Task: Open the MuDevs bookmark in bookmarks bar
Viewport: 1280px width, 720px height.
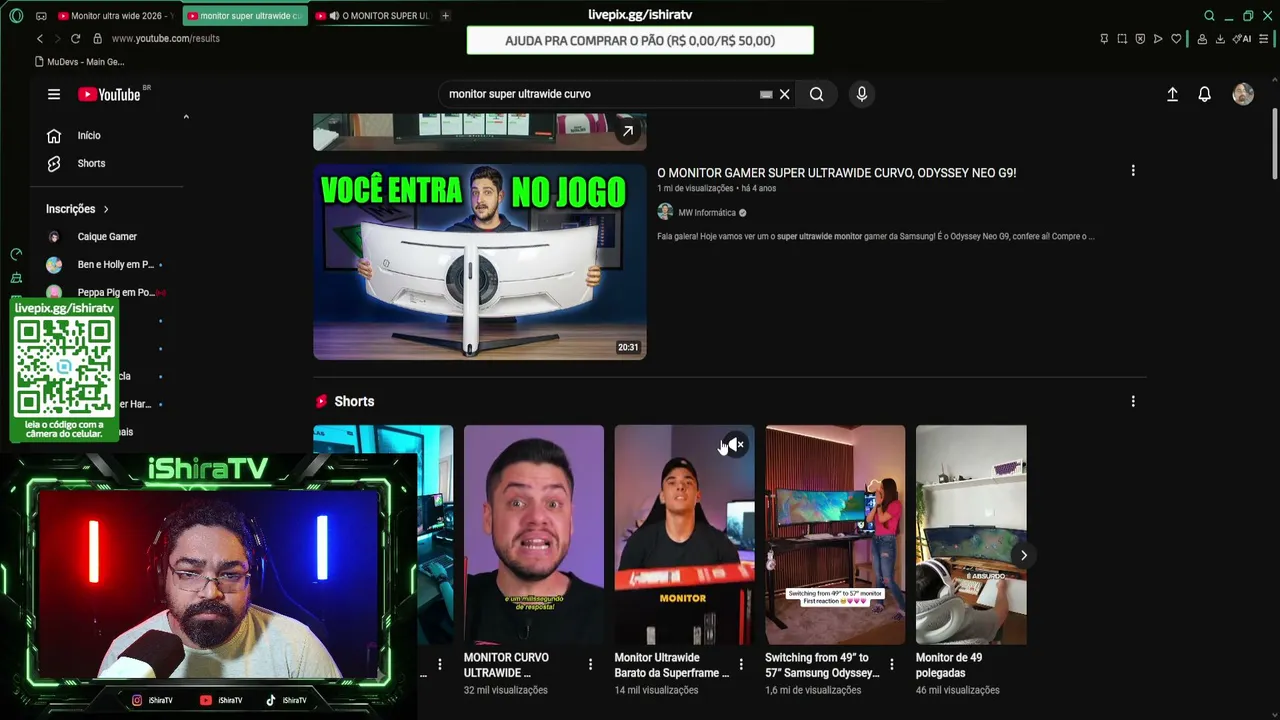Action: pos(79,62)
